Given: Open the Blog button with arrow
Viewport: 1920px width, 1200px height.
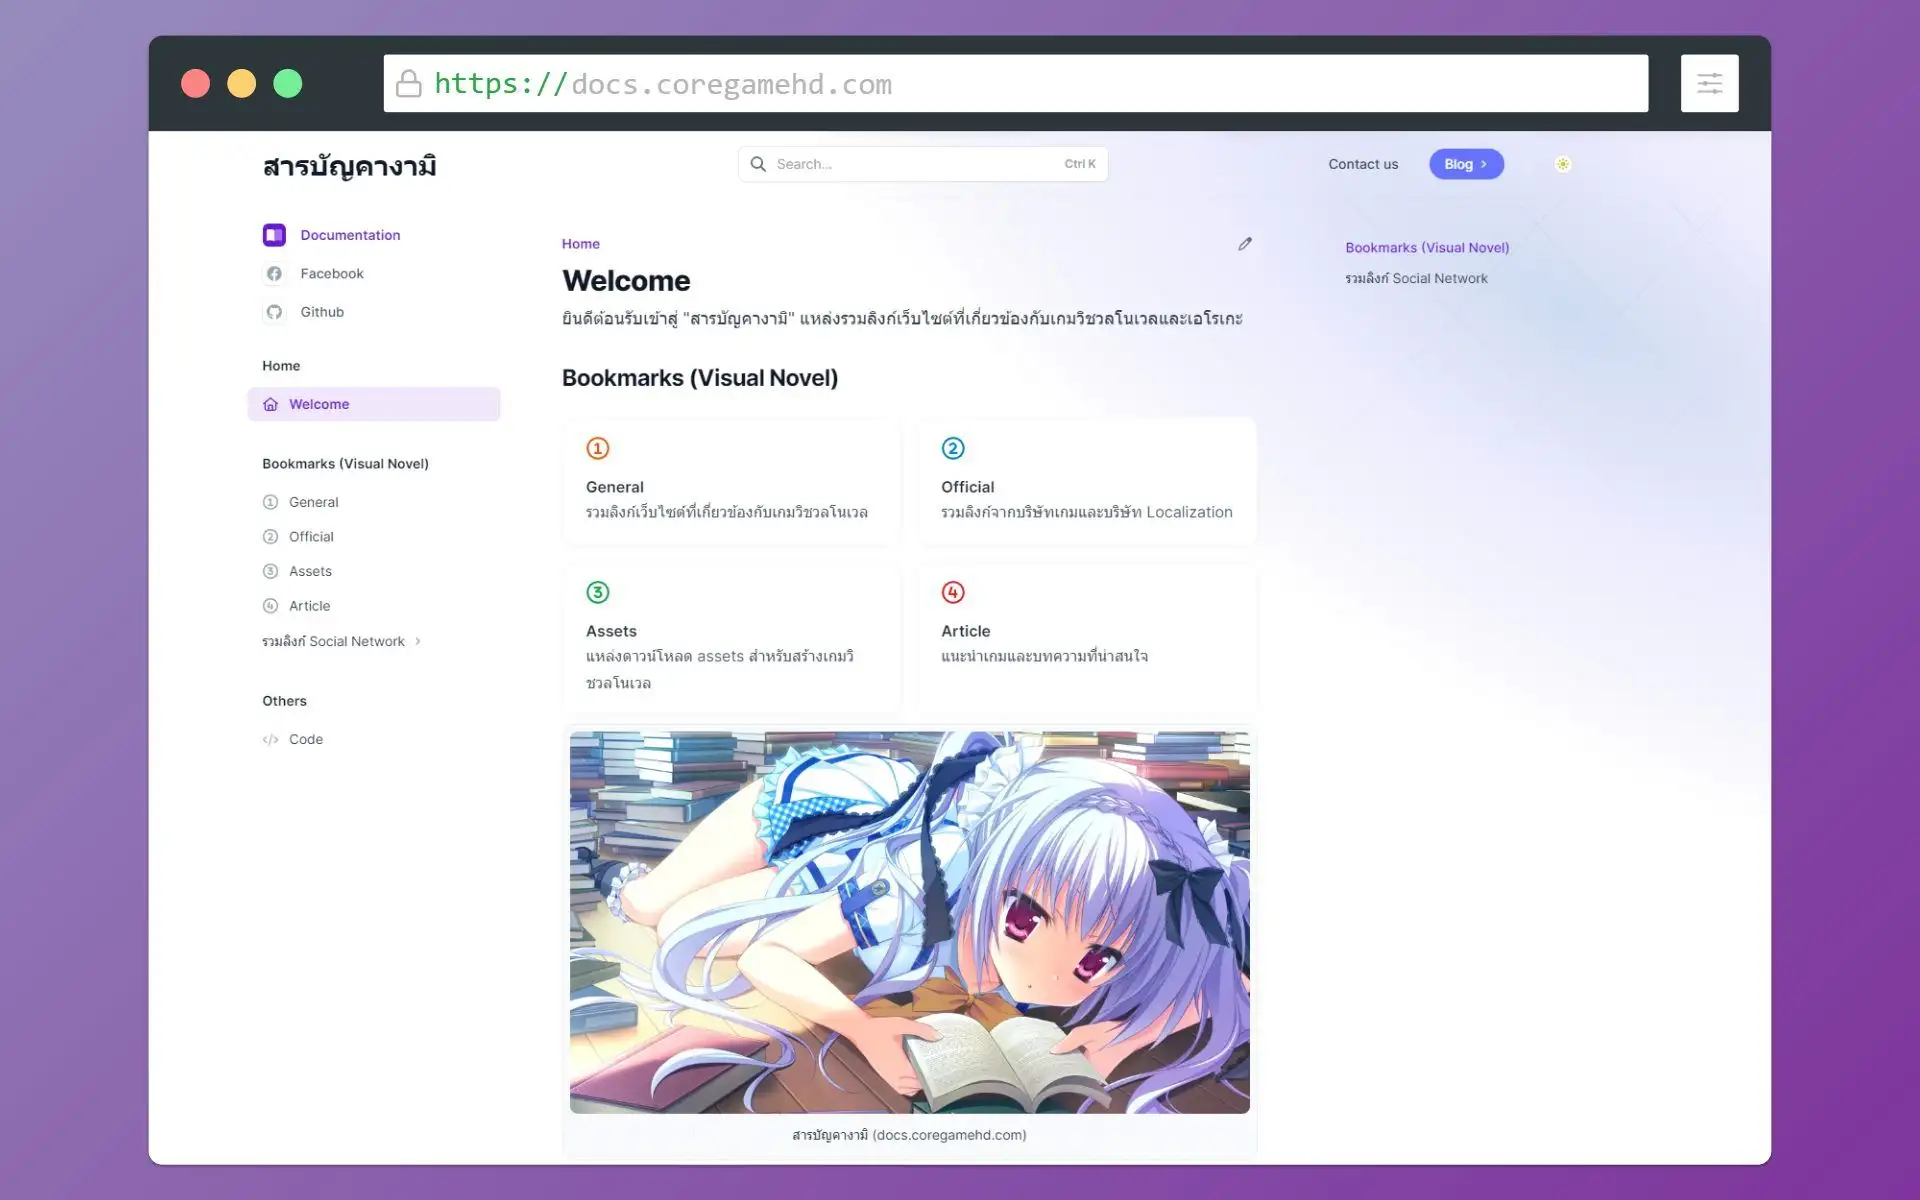Looking at the screenshot, I should (x=1466, y=164).
